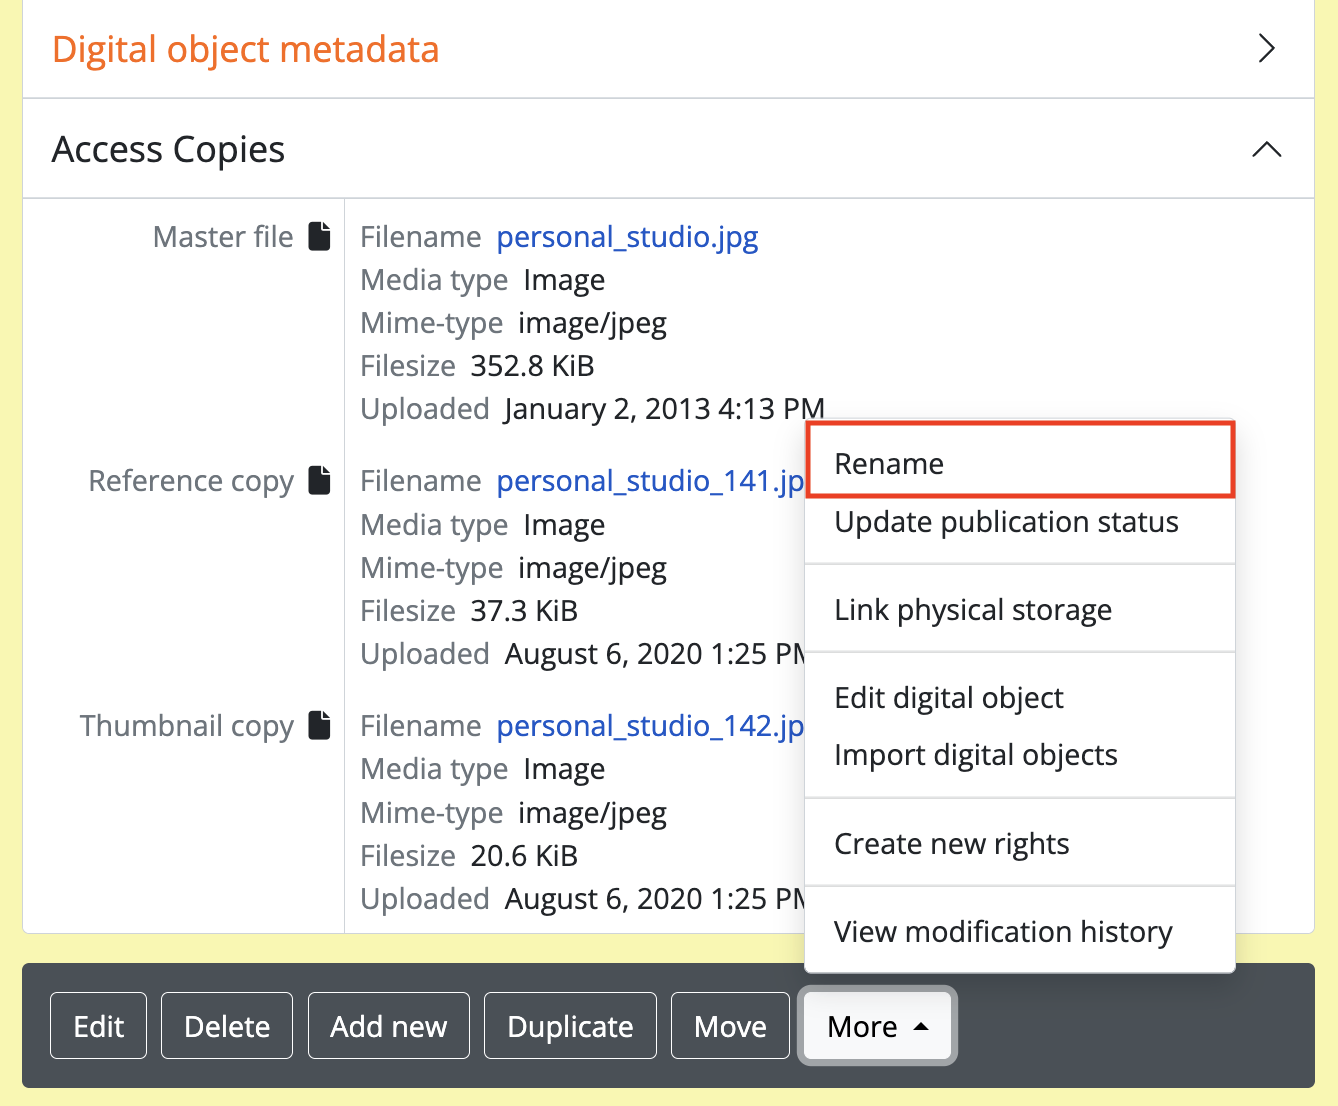Click the Master file document icon
The width and height of the screenshot is (1338, 1106).
pyautogui.click(x=319, y=236)
